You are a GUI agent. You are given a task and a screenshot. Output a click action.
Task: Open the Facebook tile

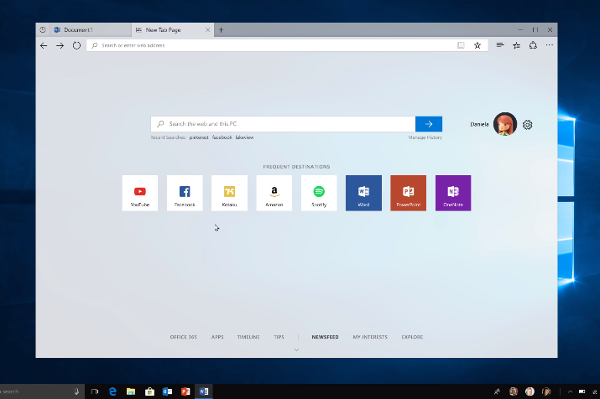pos(185,193)
